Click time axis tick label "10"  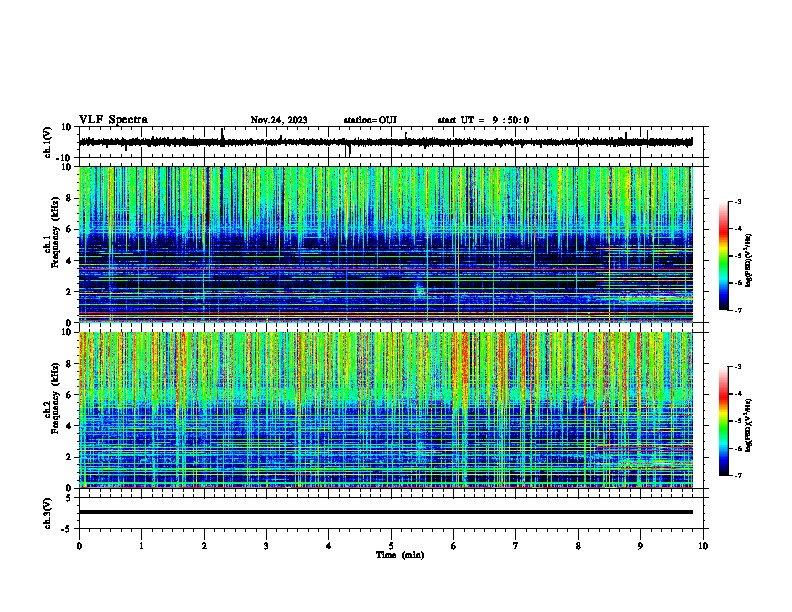coord(703,546)
